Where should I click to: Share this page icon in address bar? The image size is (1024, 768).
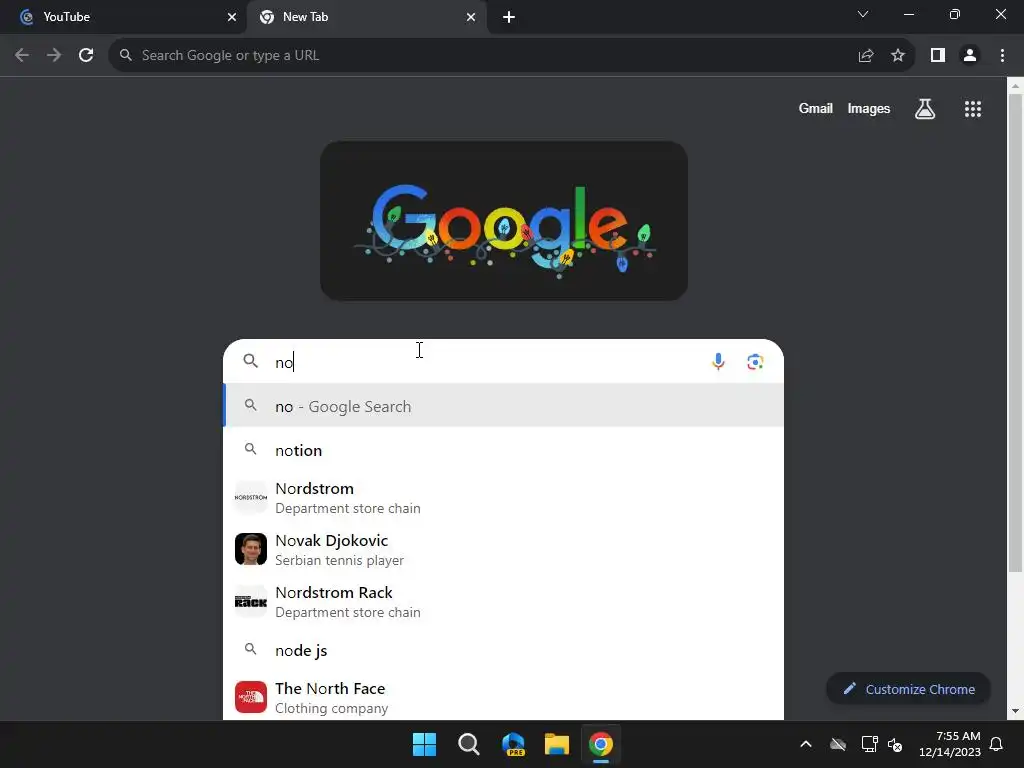pyautogui.click(x=866, y=56)
